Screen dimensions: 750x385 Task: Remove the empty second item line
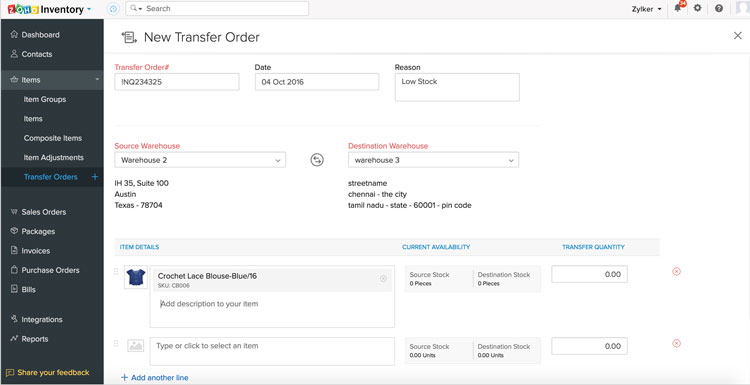[x=676, y=343]
